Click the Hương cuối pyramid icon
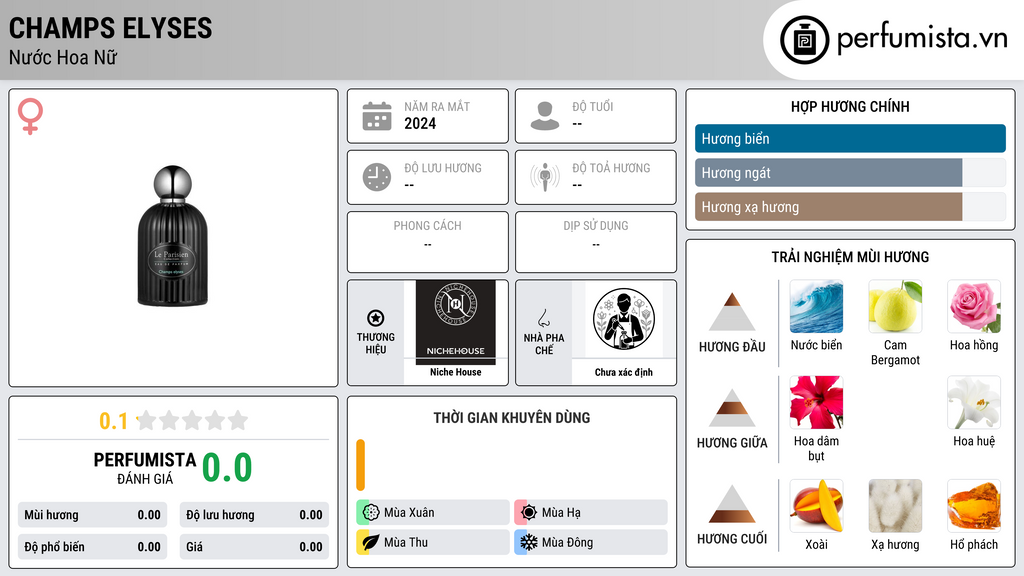 click(x=732, y=504)
